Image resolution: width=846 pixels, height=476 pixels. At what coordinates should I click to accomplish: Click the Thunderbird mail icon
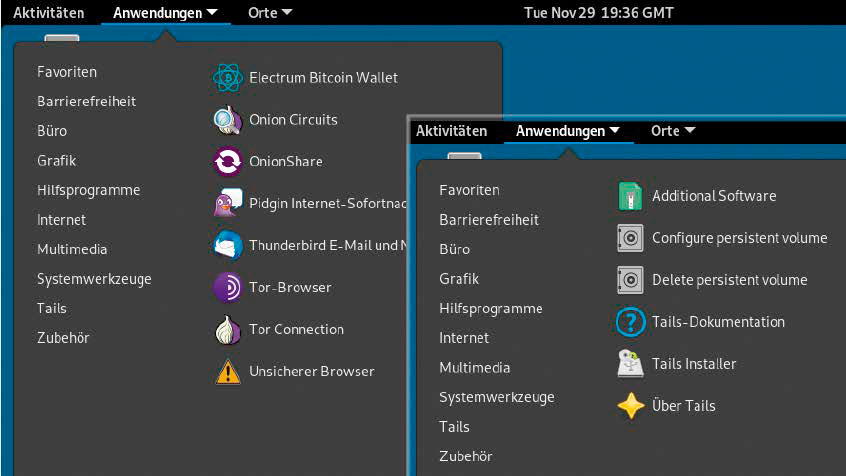pos(228,245)
